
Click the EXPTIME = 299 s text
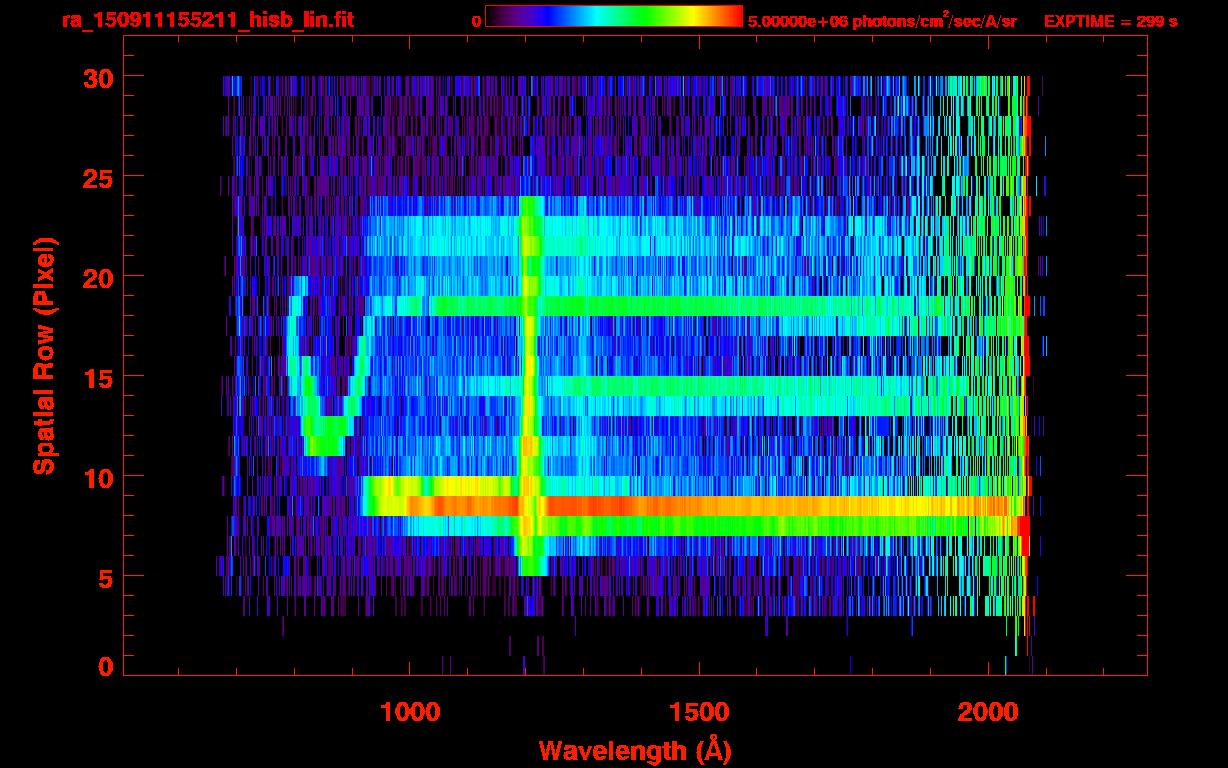click(x=1110, y=21)
